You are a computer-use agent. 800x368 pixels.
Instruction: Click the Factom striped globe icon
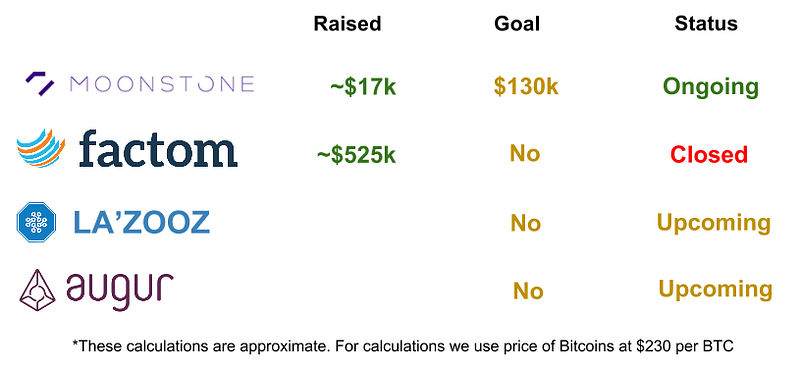(x=41, y=149)
